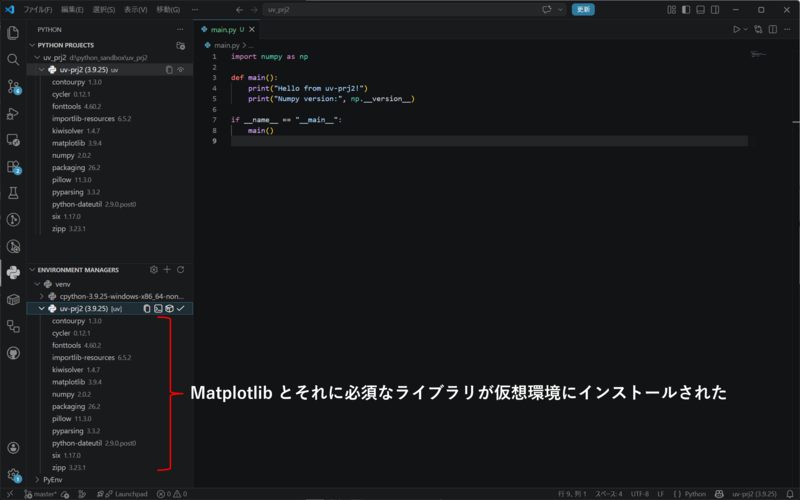Click the master branch in status bar
Viewport: 800px width, 500px height.
[x=41, y=494]
